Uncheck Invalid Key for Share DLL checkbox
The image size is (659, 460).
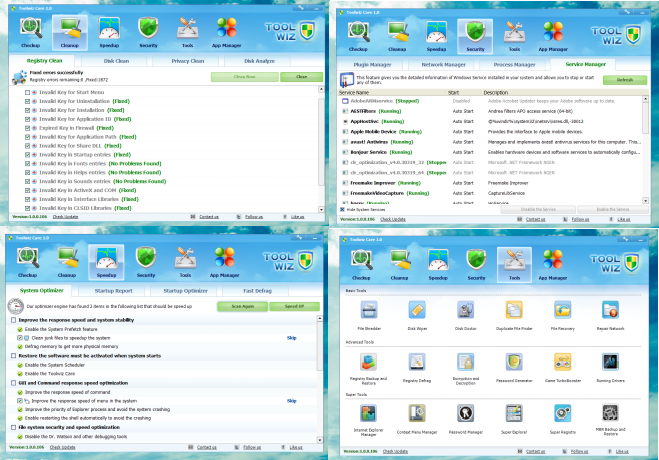[x=27, y=146]
